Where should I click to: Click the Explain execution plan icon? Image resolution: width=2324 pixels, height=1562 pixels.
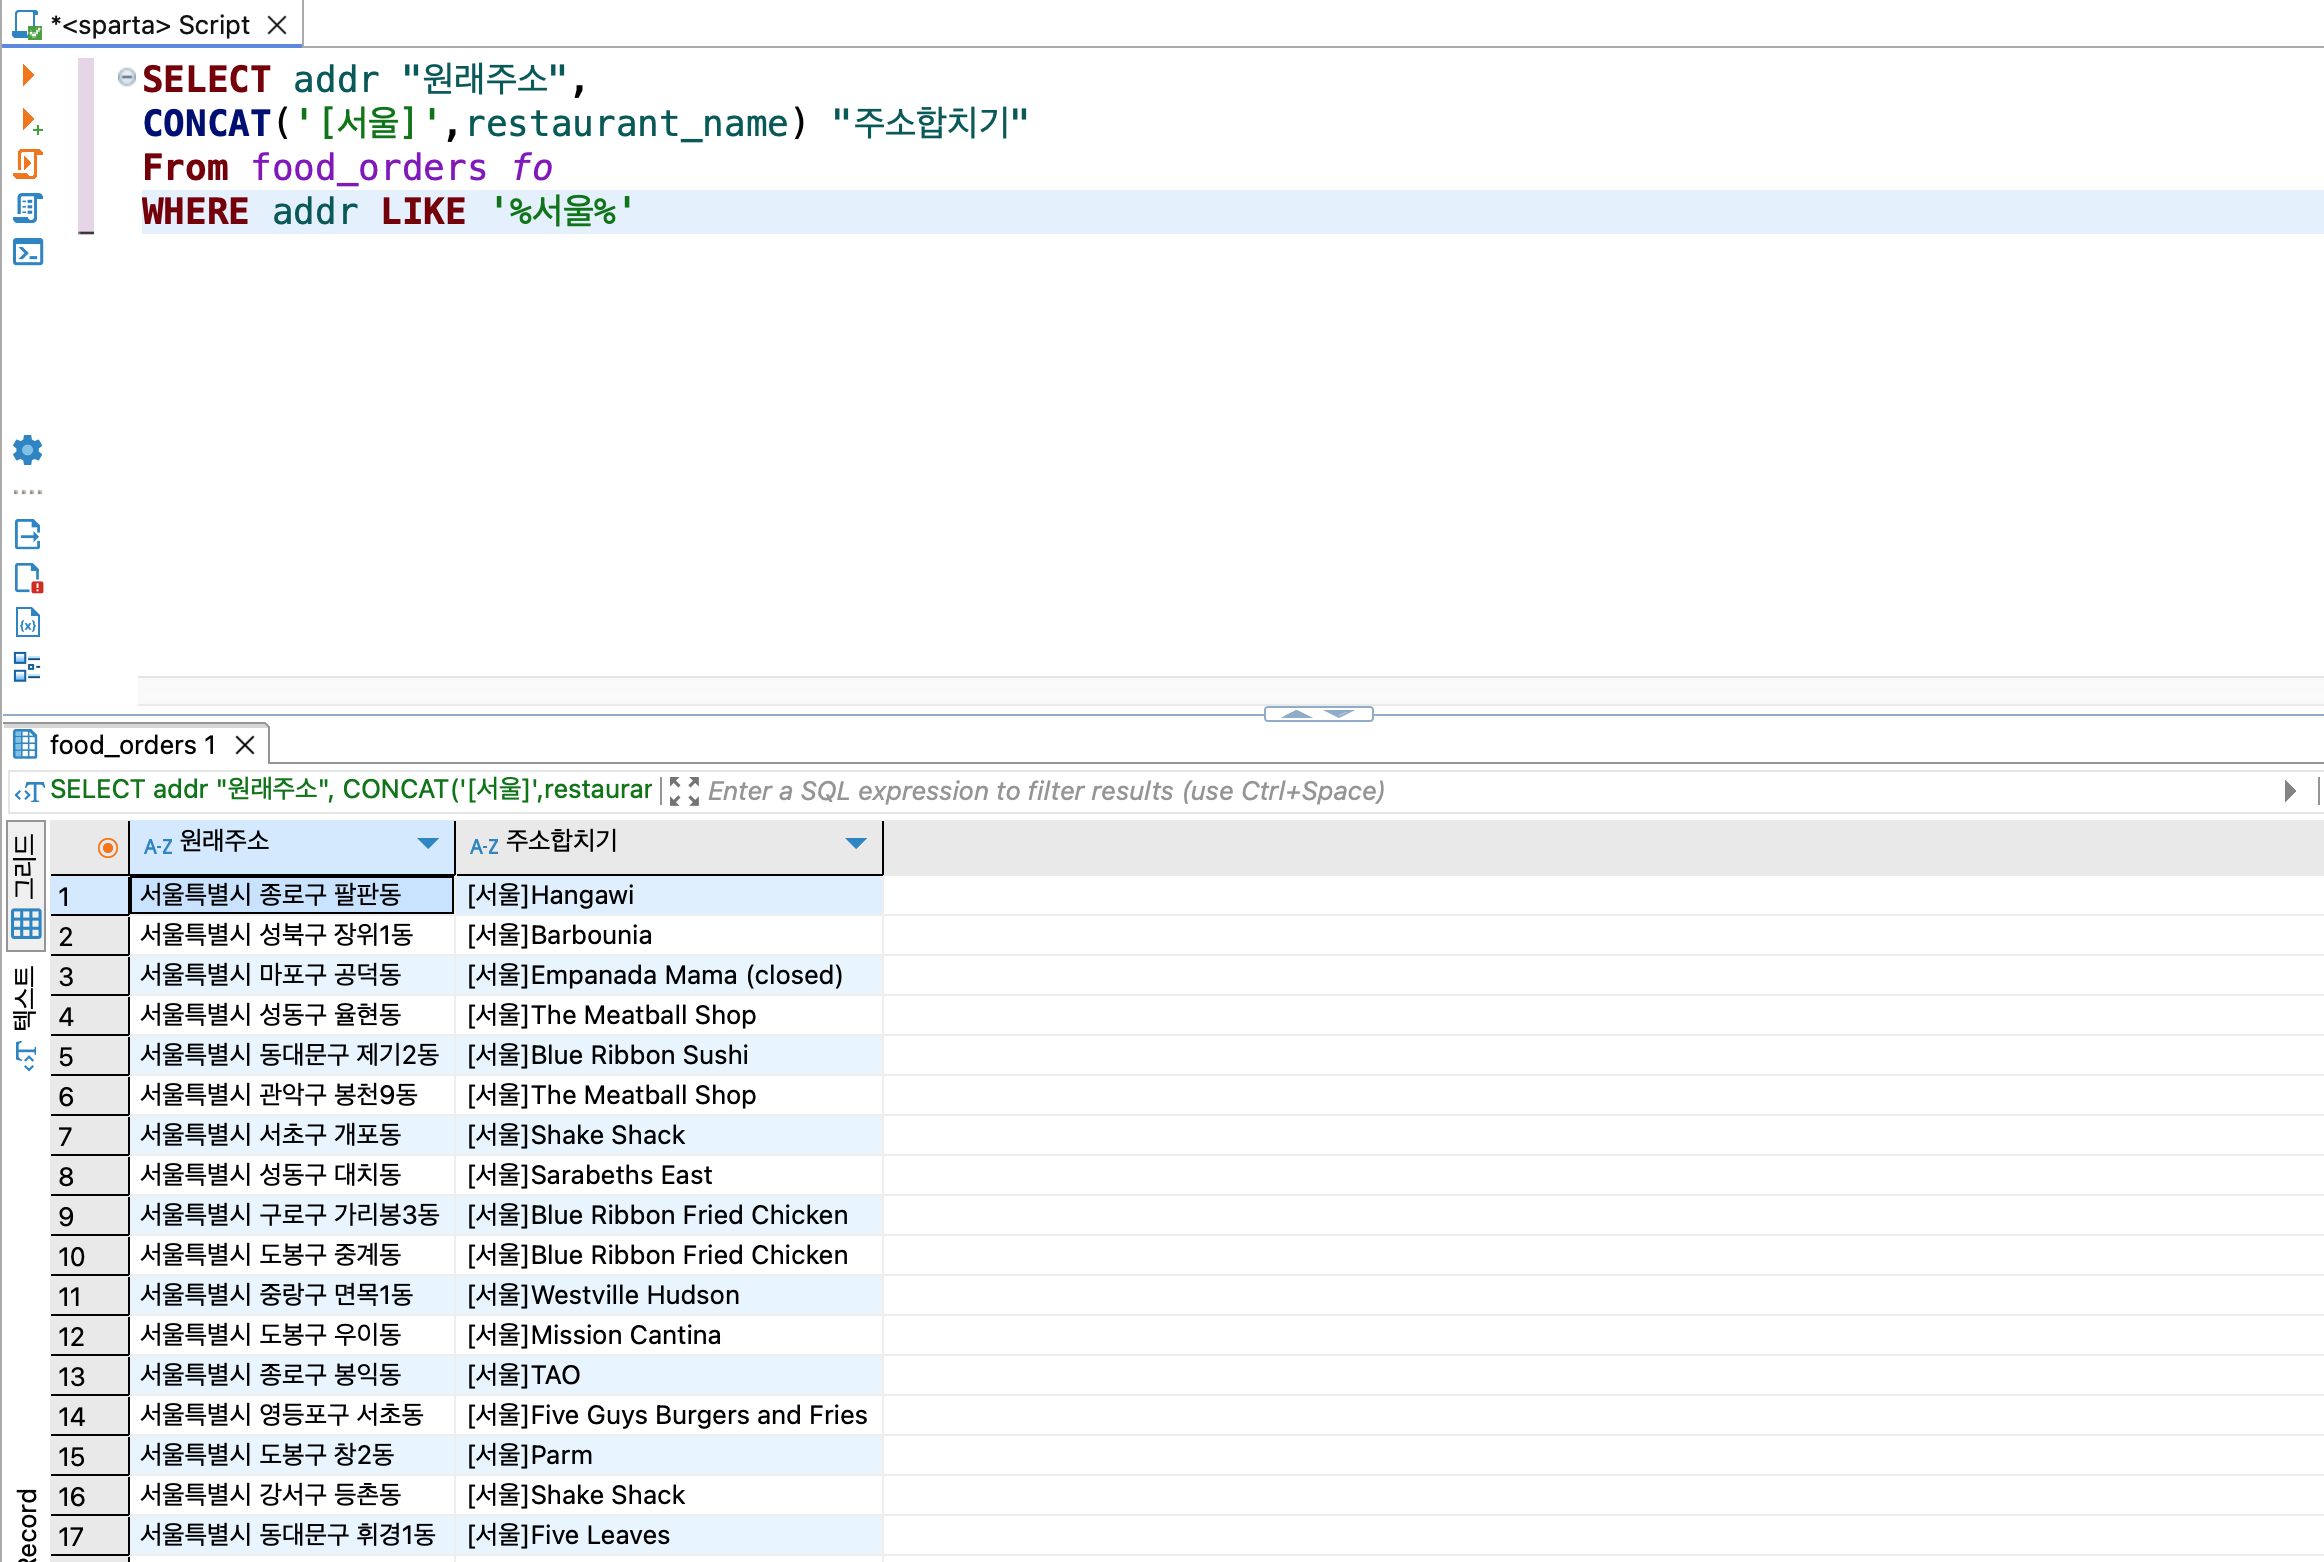click(x=28, y=208)
